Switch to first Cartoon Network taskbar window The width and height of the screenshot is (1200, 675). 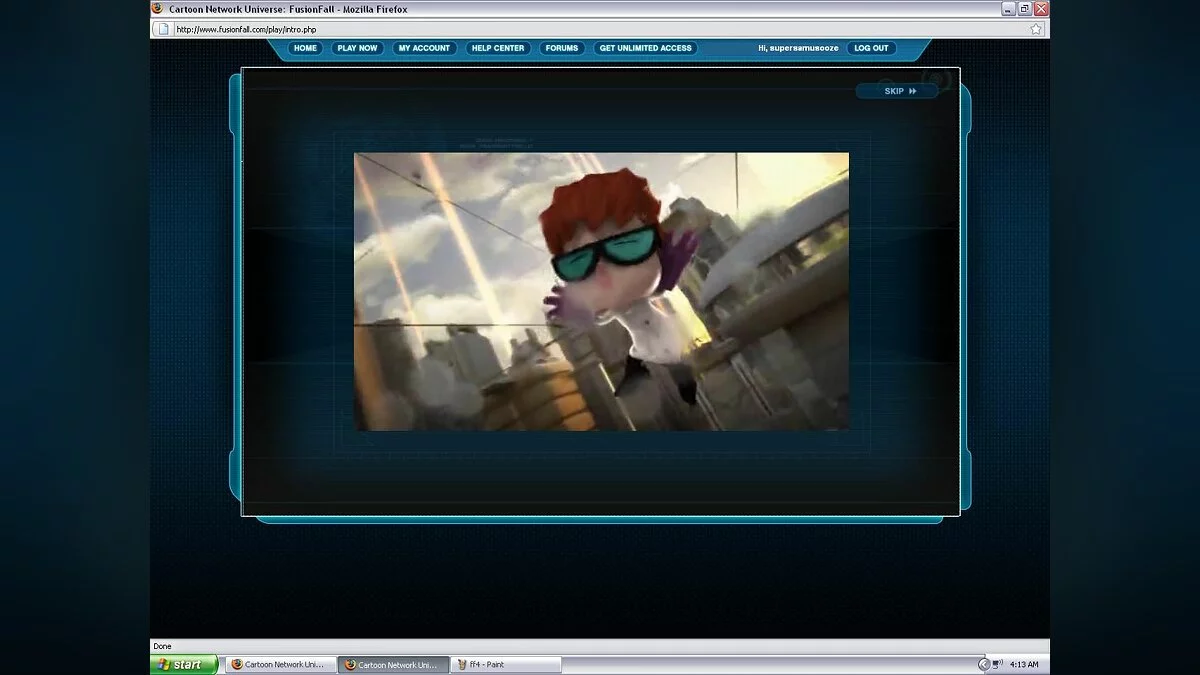[280, 664]
